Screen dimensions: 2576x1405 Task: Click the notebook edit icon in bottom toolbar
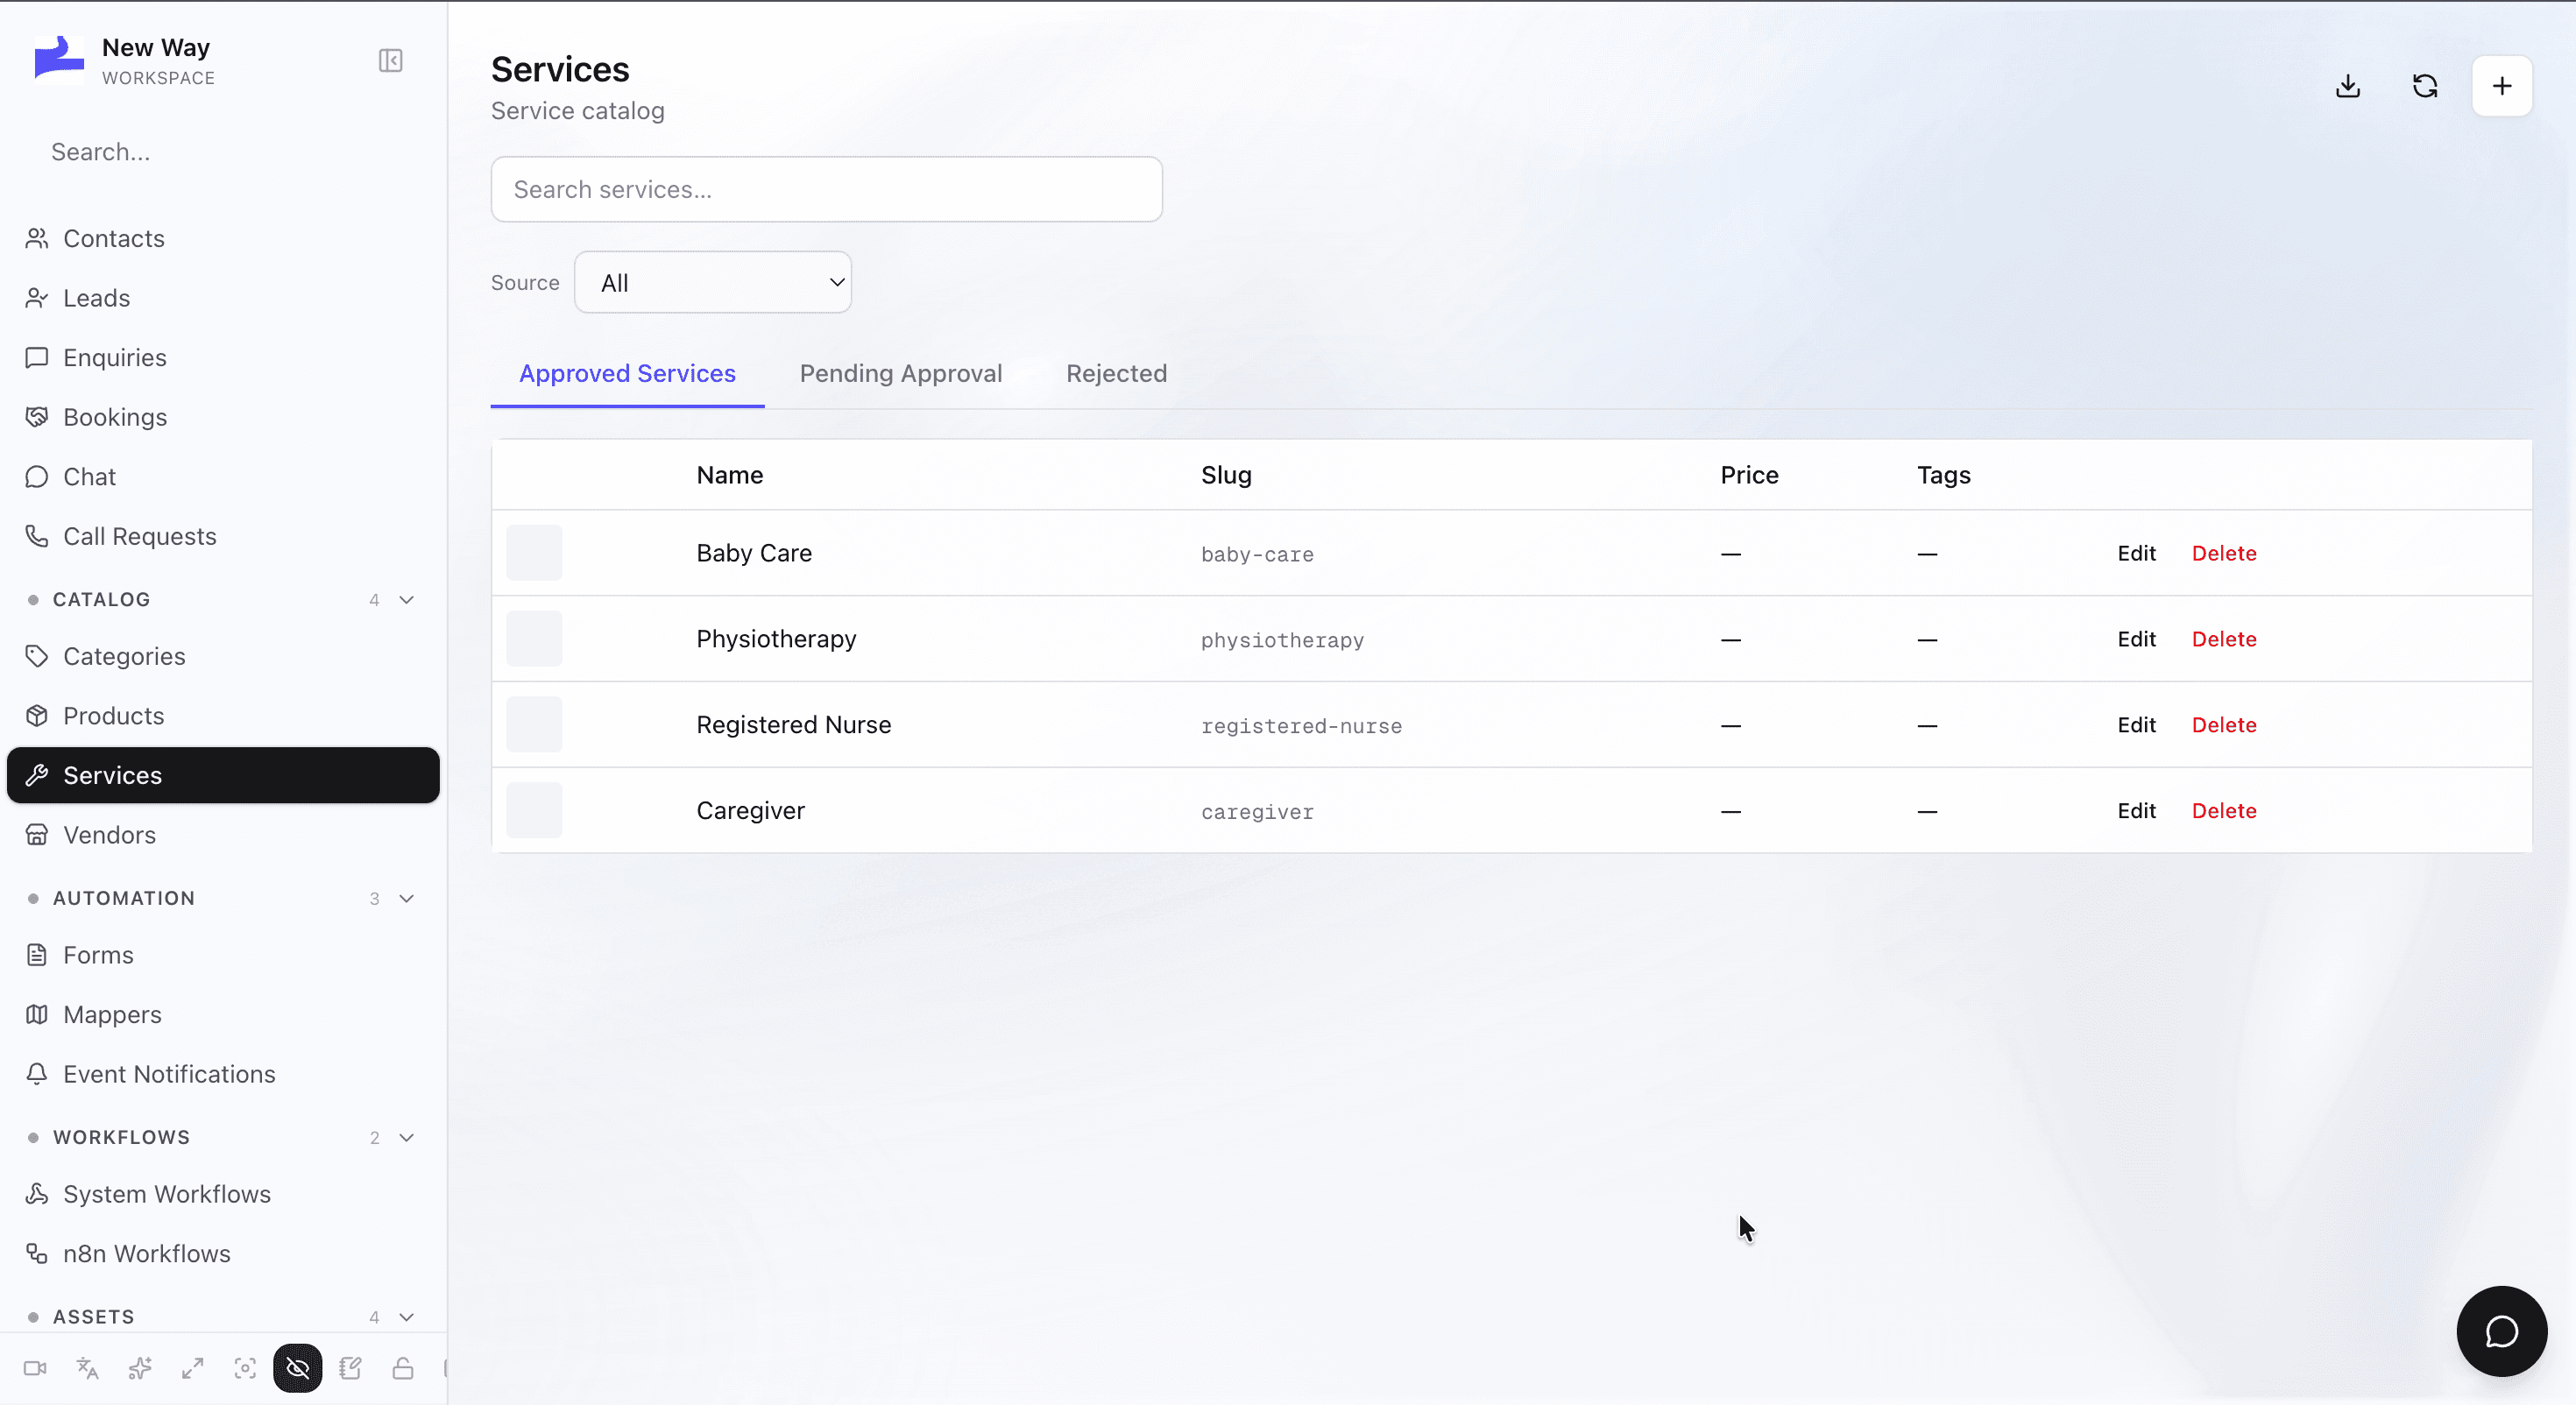[350, 1368]
